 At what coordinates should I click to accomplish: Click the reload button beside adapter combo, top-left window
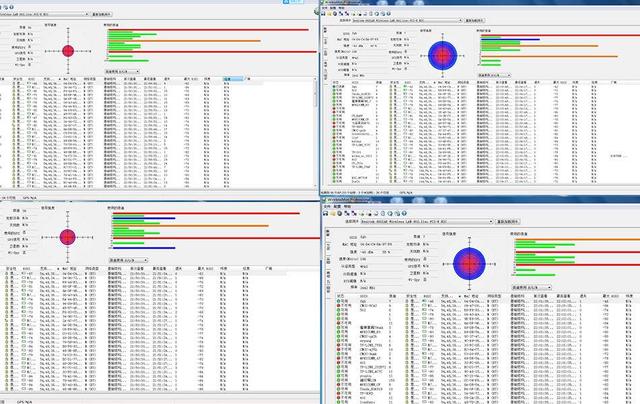101,14
